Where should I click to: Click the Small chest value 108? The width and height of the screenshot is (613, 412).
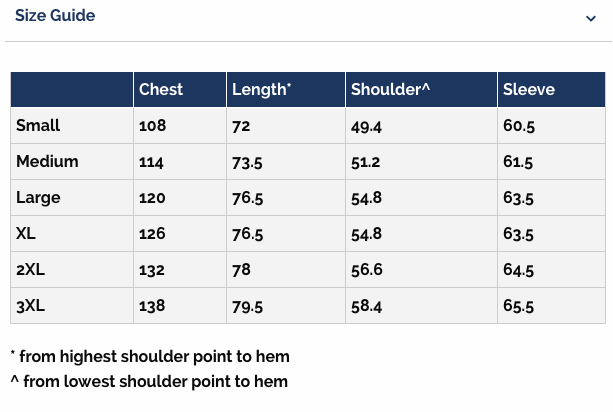click(x=152, y=126)
